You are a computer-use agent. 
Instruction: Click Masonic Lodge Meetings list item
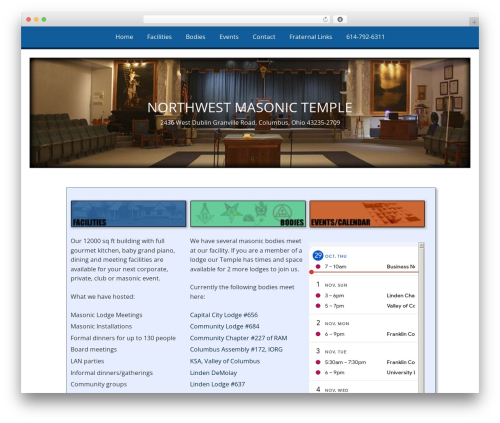[106, 315]
